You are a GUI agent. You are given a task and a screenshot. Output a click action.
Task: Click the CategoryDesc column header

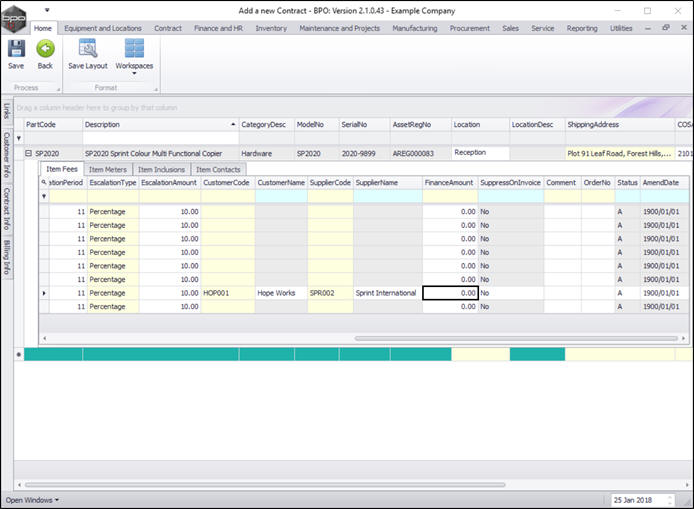point(266,124)
